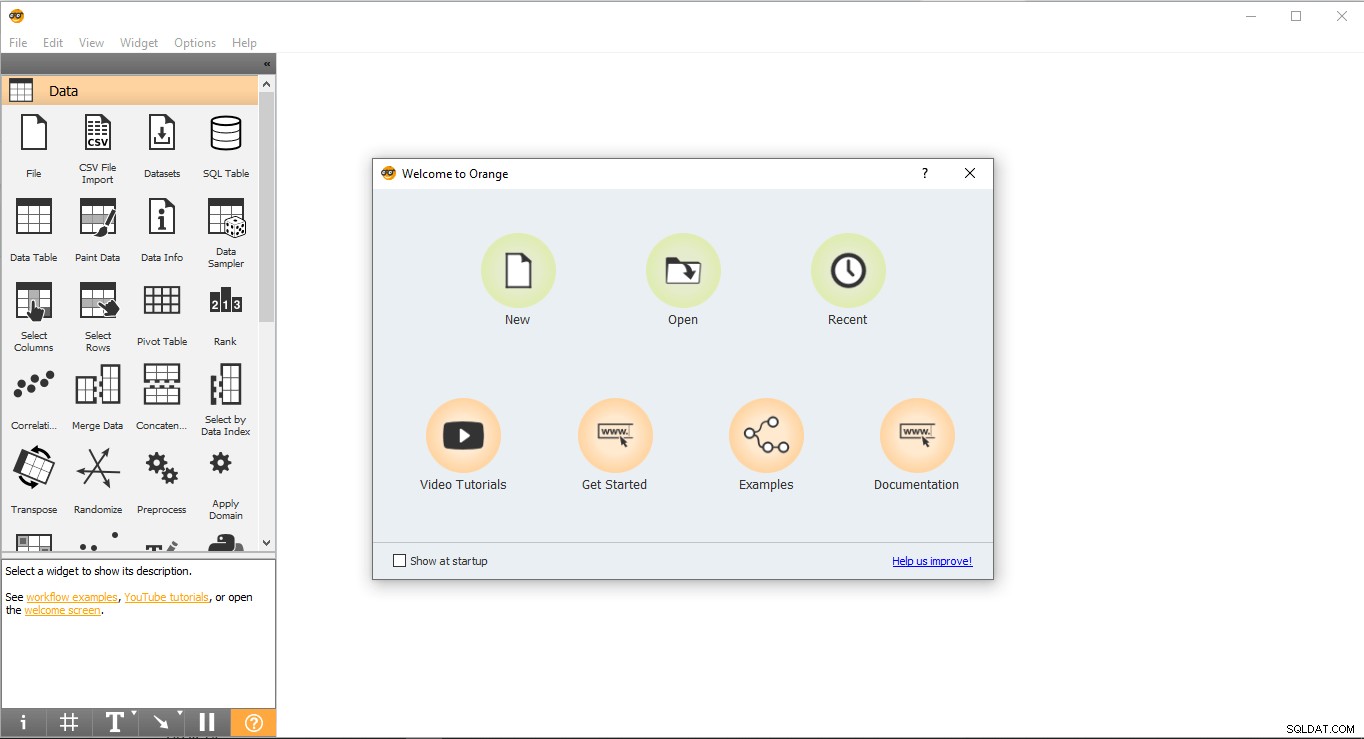Select the text annotation tool
The image size is (1364, 739).
tap(114, 722)
